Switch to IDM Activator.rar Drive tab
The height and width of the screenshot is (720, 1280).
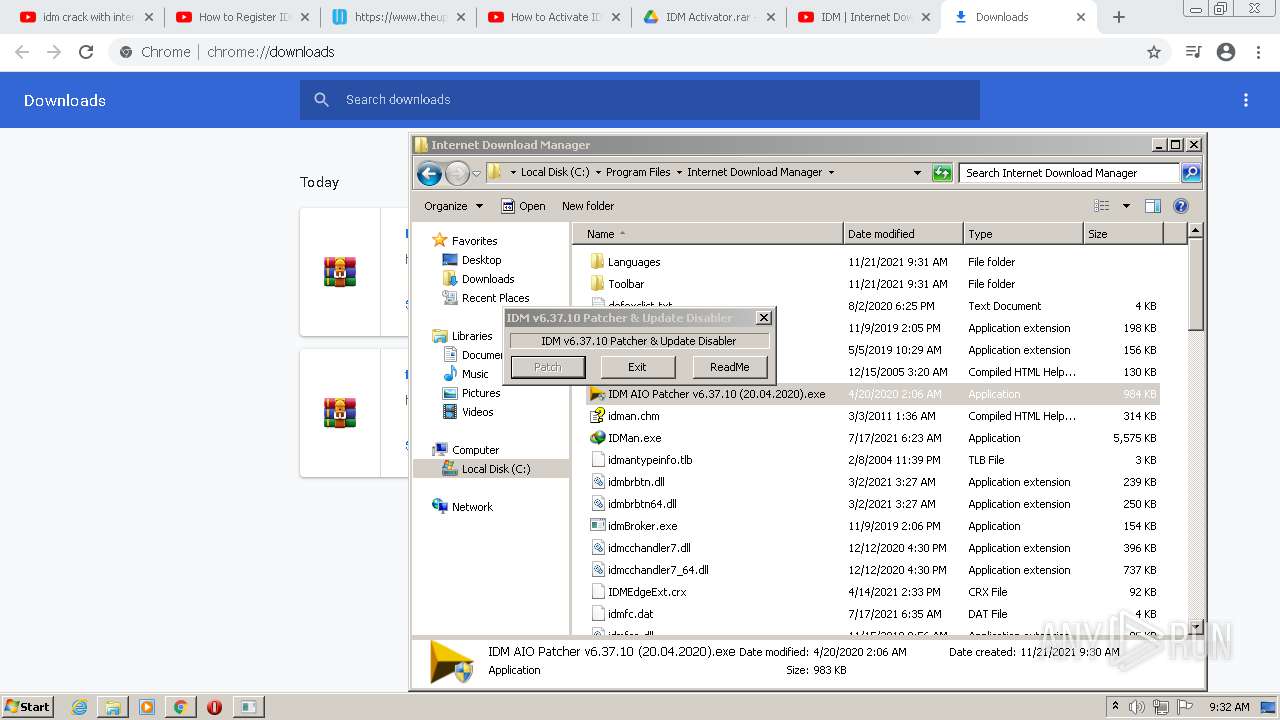point(712,17)
